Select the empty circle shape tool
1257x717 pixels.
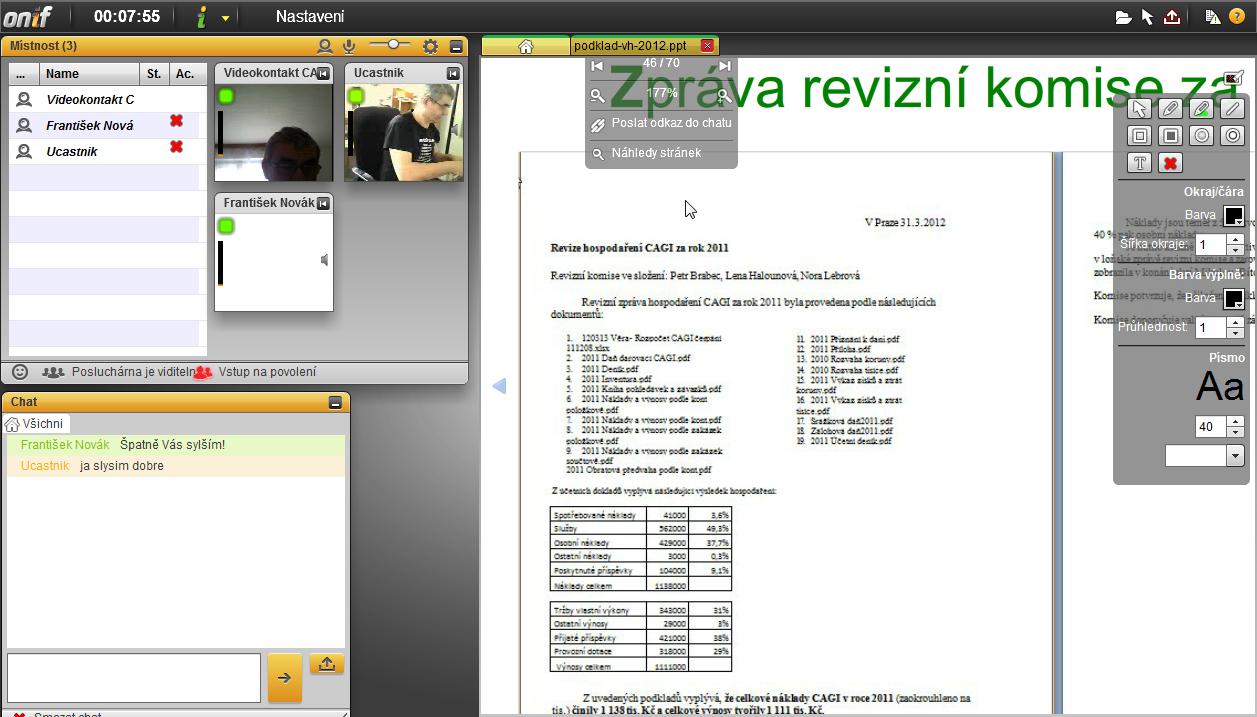pyautogui.click(x=1234, y=135)
